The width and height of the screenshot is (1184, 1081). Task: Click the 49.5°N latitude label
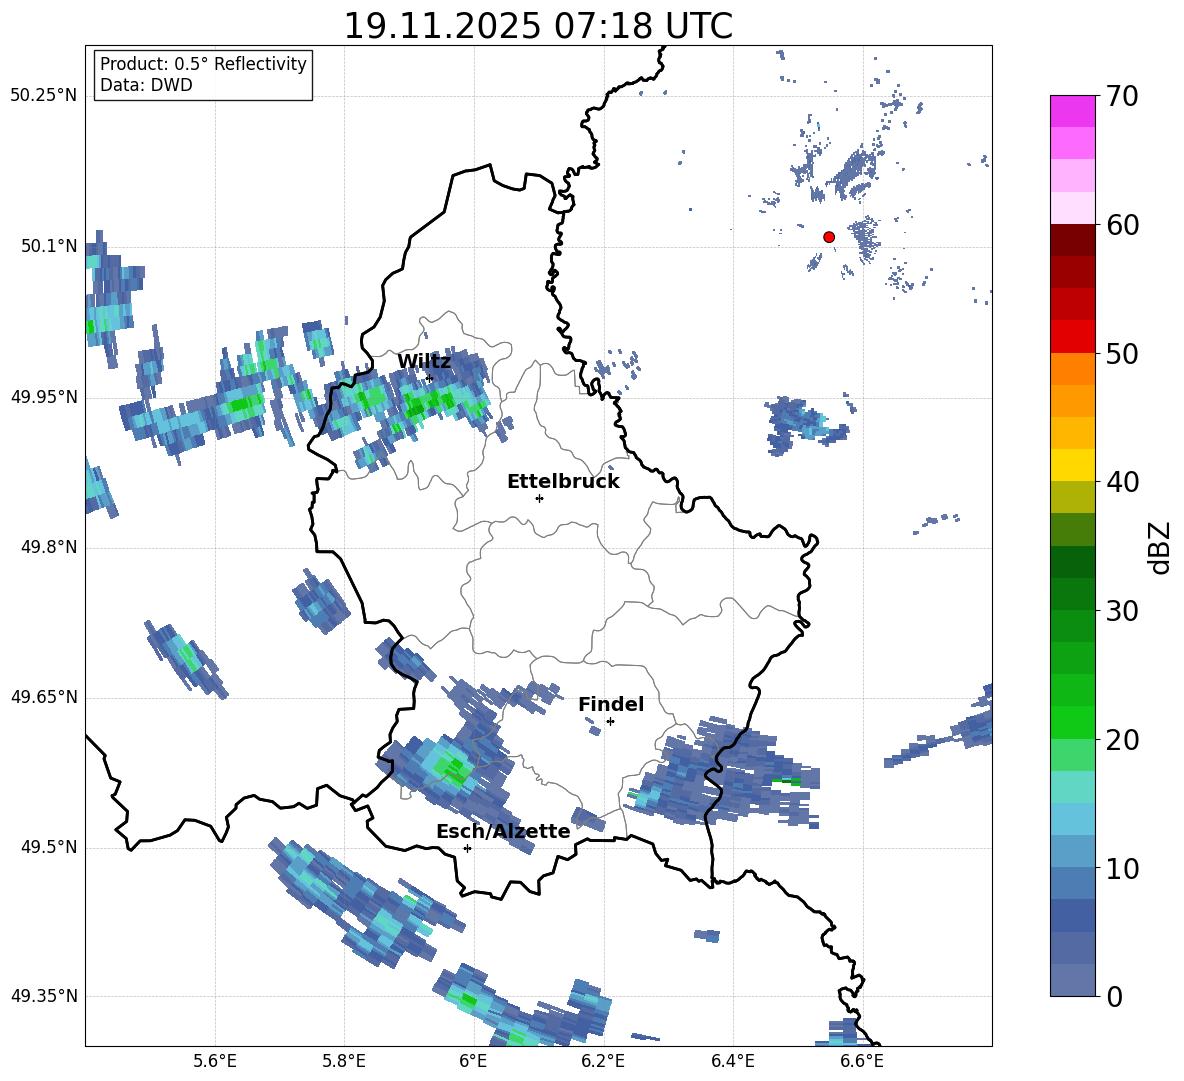pyautogui.click(x=48, y=848)
